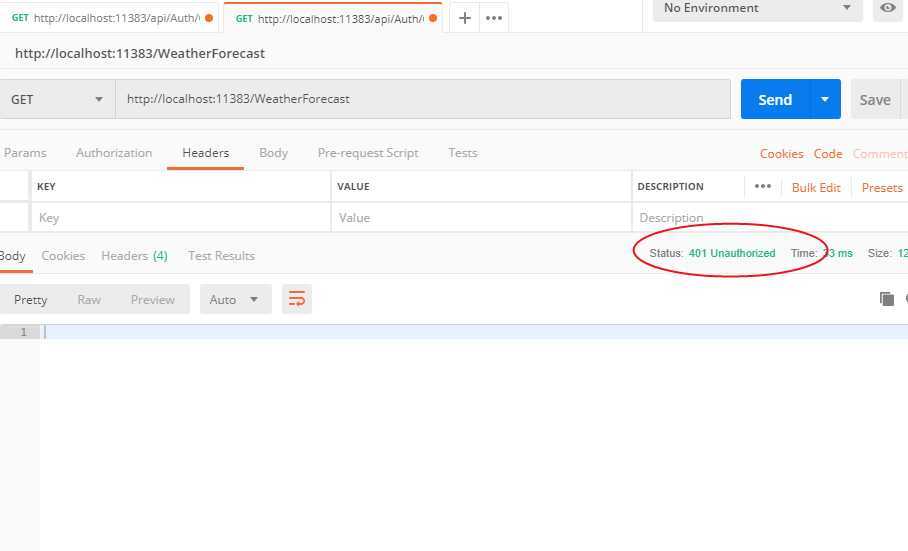Click the header Value input cell

click(481, 218)
